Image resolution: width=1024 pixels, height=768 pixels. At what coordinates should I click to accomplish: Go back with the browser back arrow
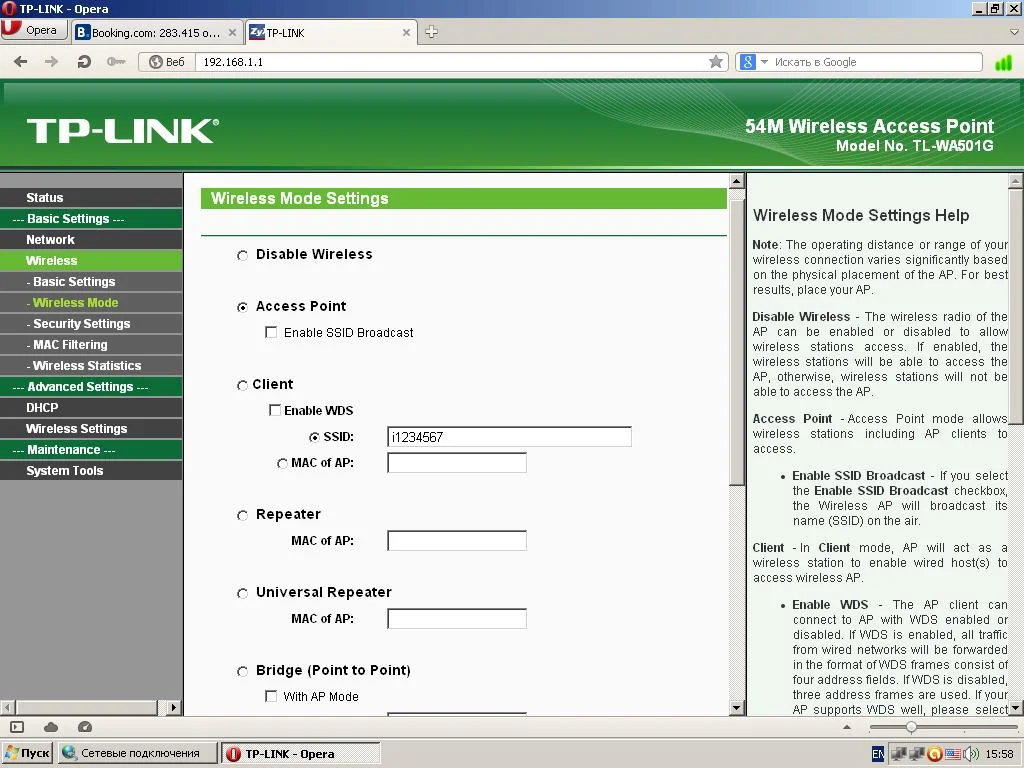[21, 62]
